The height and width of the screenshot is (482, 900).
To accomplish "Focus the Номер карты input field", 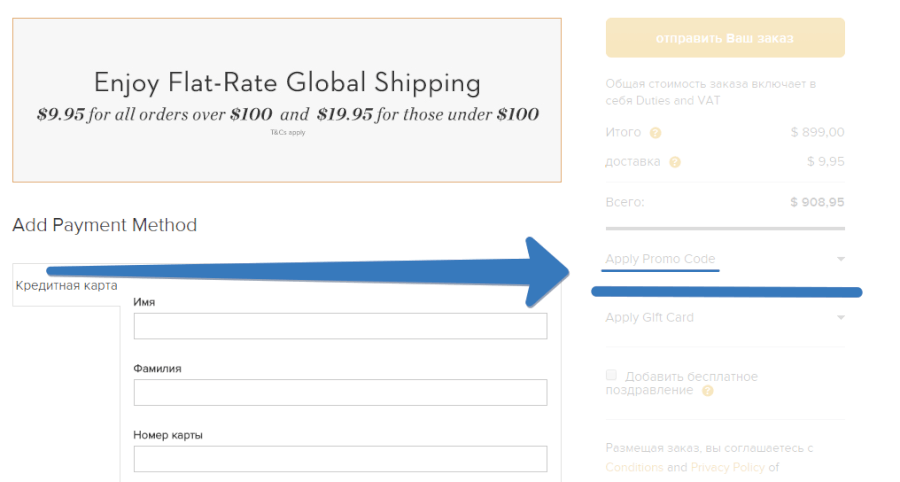I will pos(340,459).
